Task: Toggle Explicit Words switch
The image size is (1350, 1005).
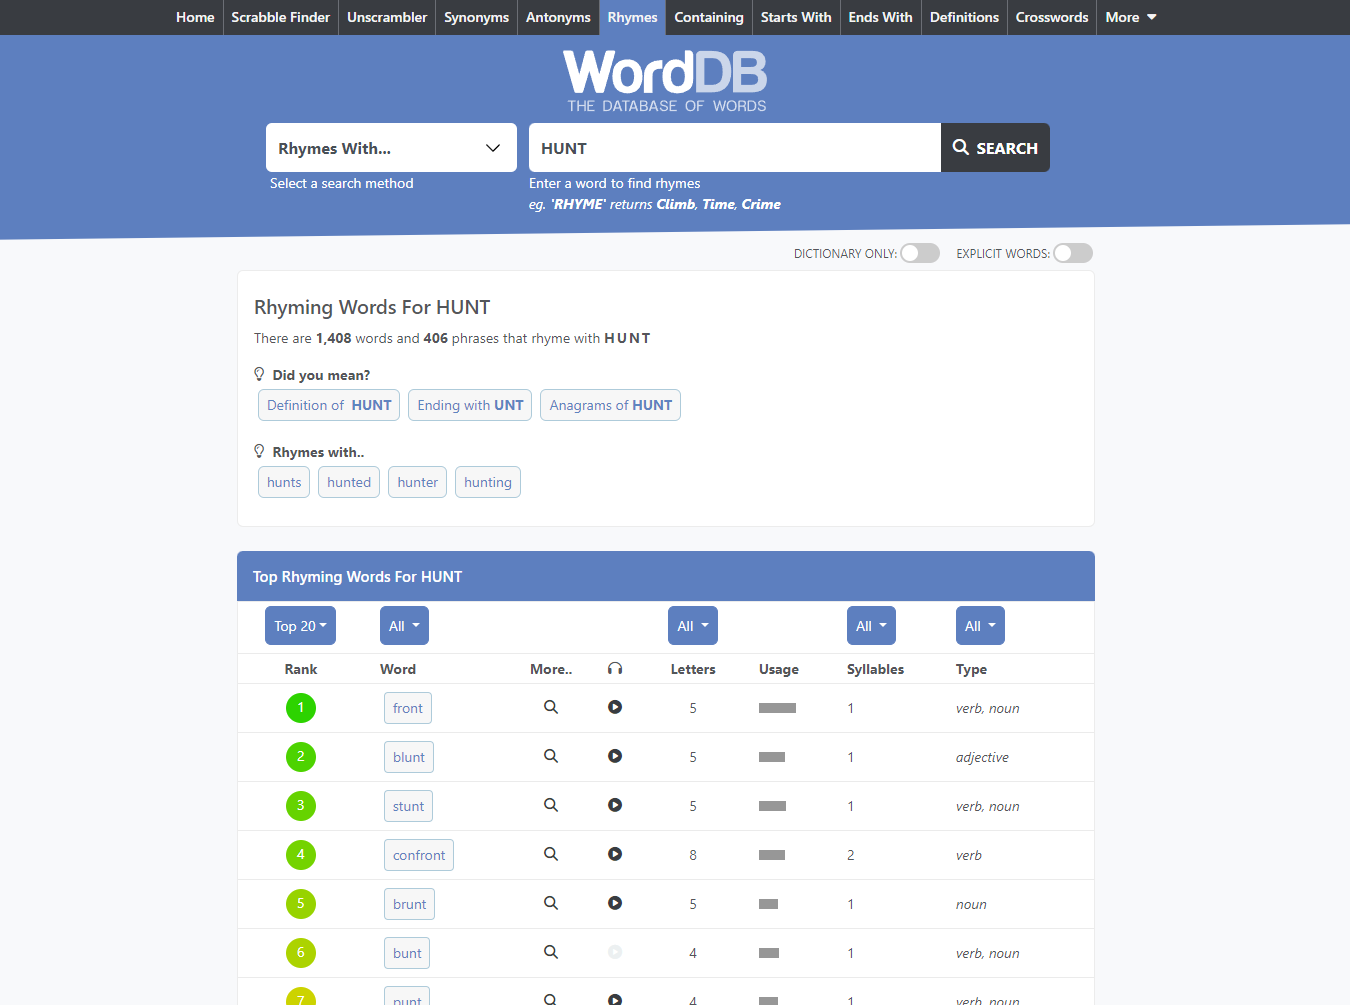Action: coord(1073,253)
